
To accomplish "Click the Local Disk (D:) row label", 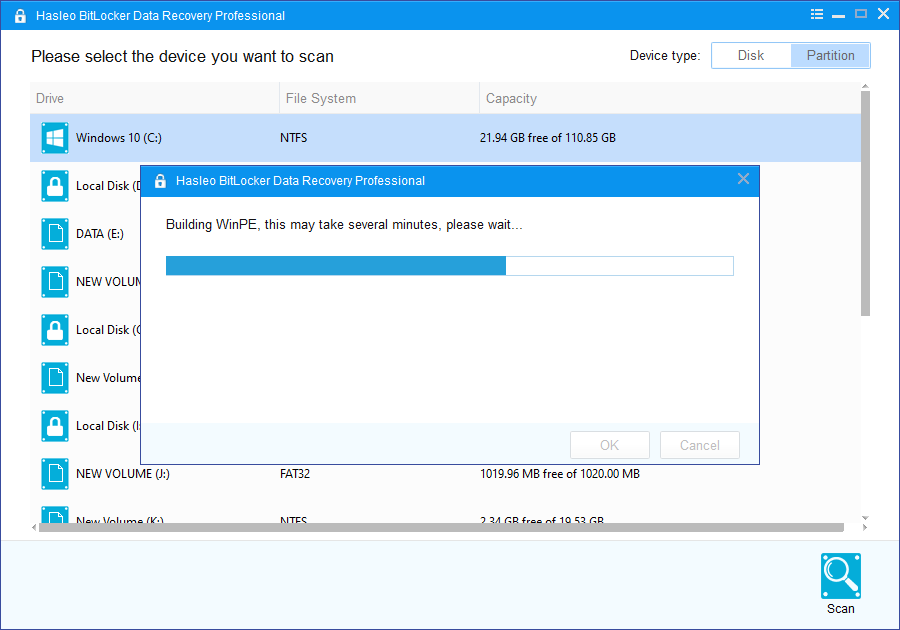I will point(108,186).
